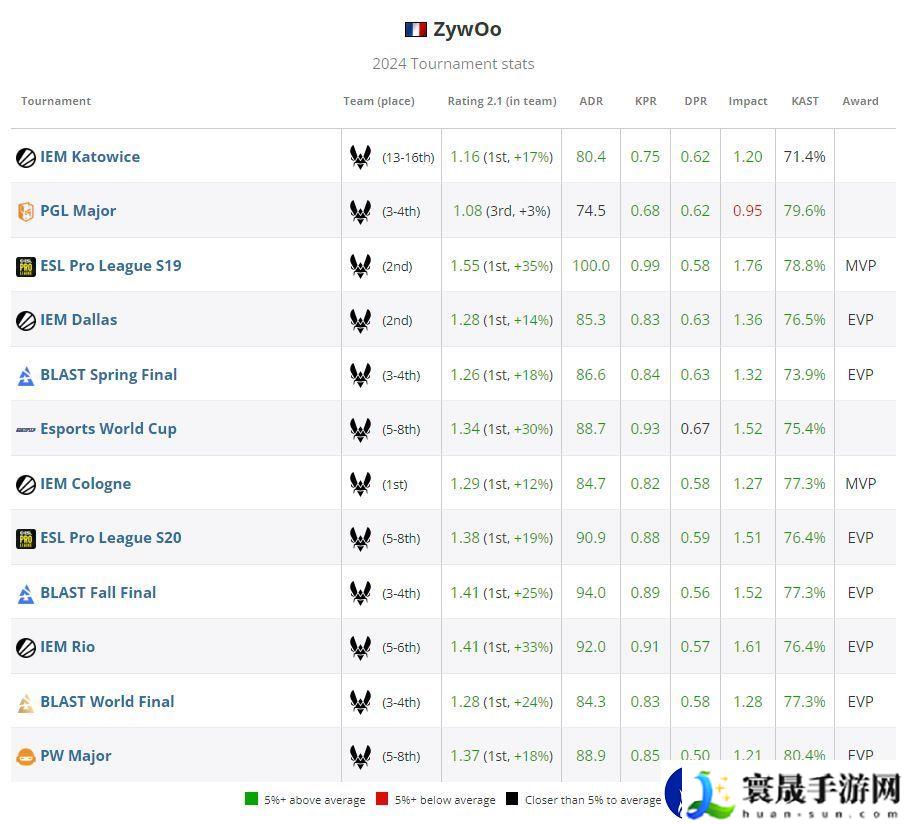This screenshot has width=911, height=825.
Task: Click the PGL Major orange logo icon
Action: tap(26, 212)
